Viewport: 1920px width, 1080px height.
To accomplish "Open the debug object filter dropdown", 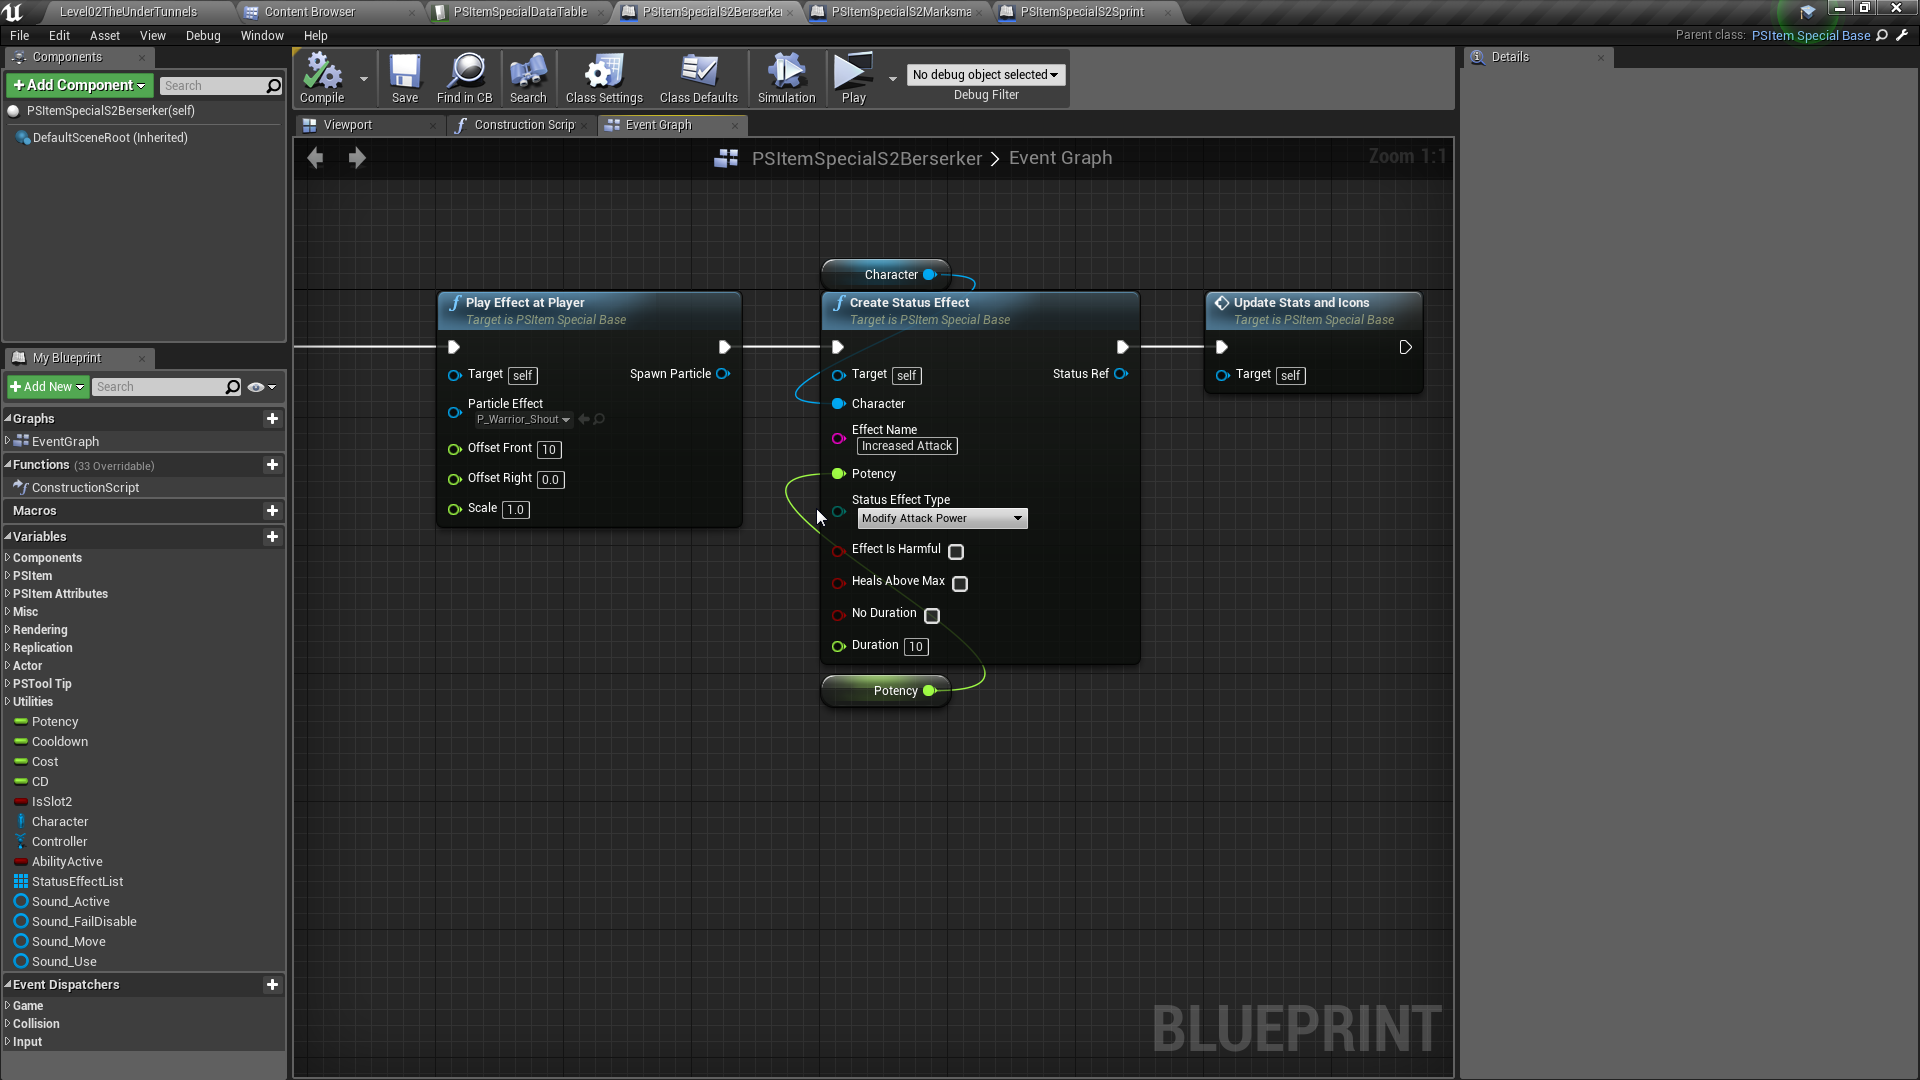I will tap(986, 75).
